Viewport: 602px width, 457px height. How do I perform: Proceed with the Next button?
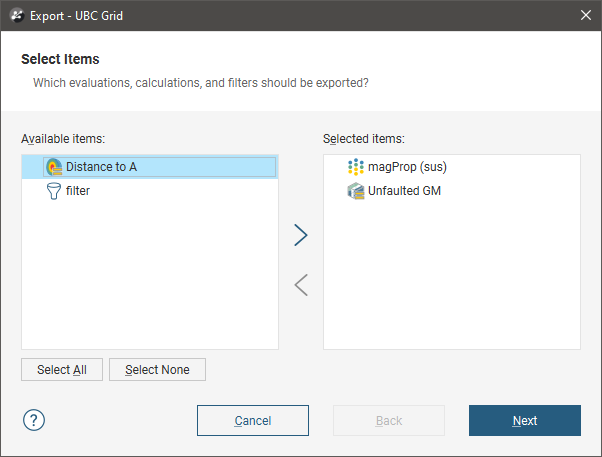tap(525, 421)
